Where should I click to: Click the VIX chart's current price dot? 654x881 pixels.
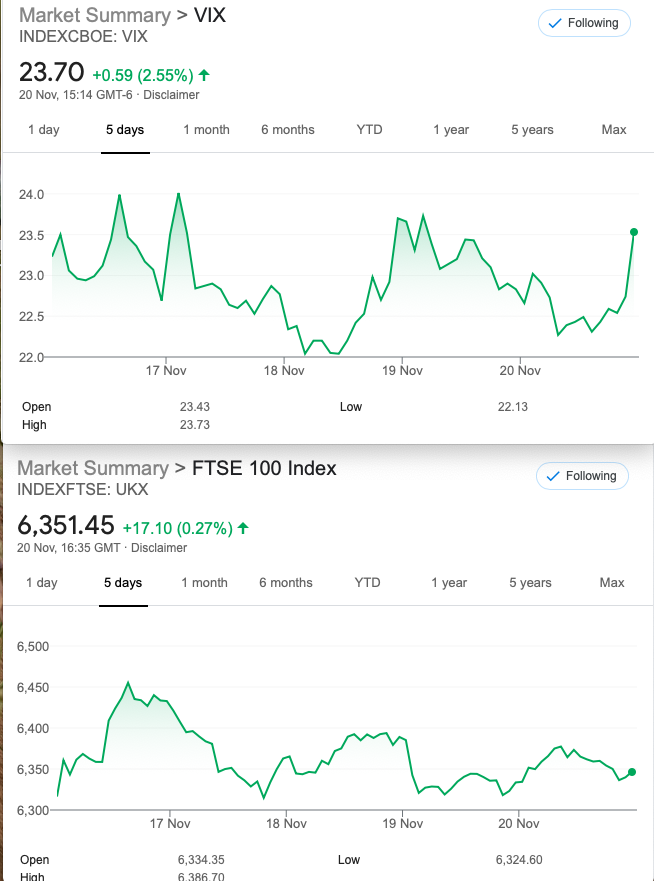pos(634,232)
